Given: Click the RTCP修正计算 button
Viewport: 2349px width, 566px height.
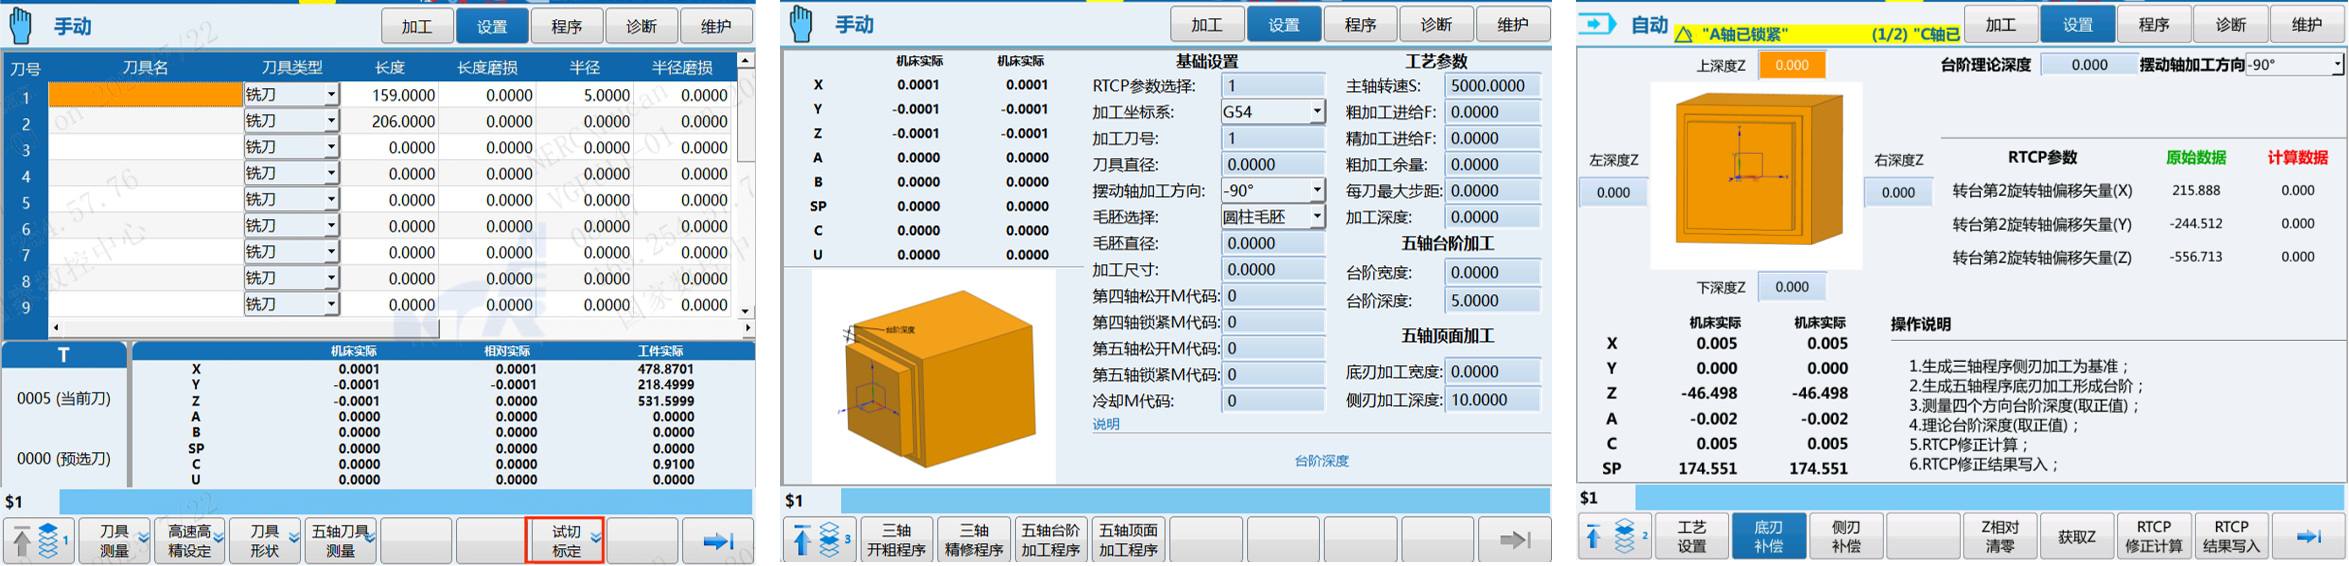Looking at the screenshot, I should pos(2153,536).
